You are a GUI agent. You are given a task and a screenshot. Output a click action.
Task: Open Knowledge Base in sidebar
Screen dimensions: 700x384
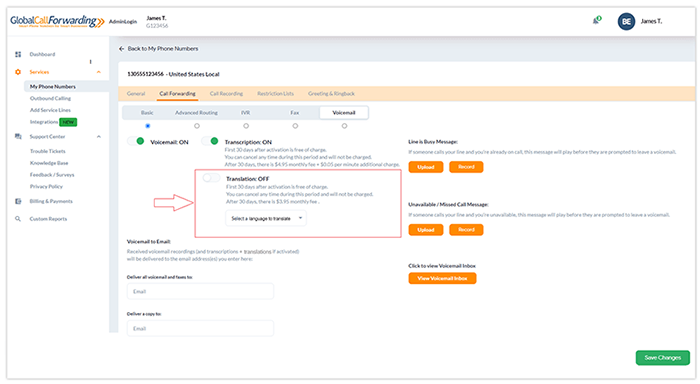point(49,163)
